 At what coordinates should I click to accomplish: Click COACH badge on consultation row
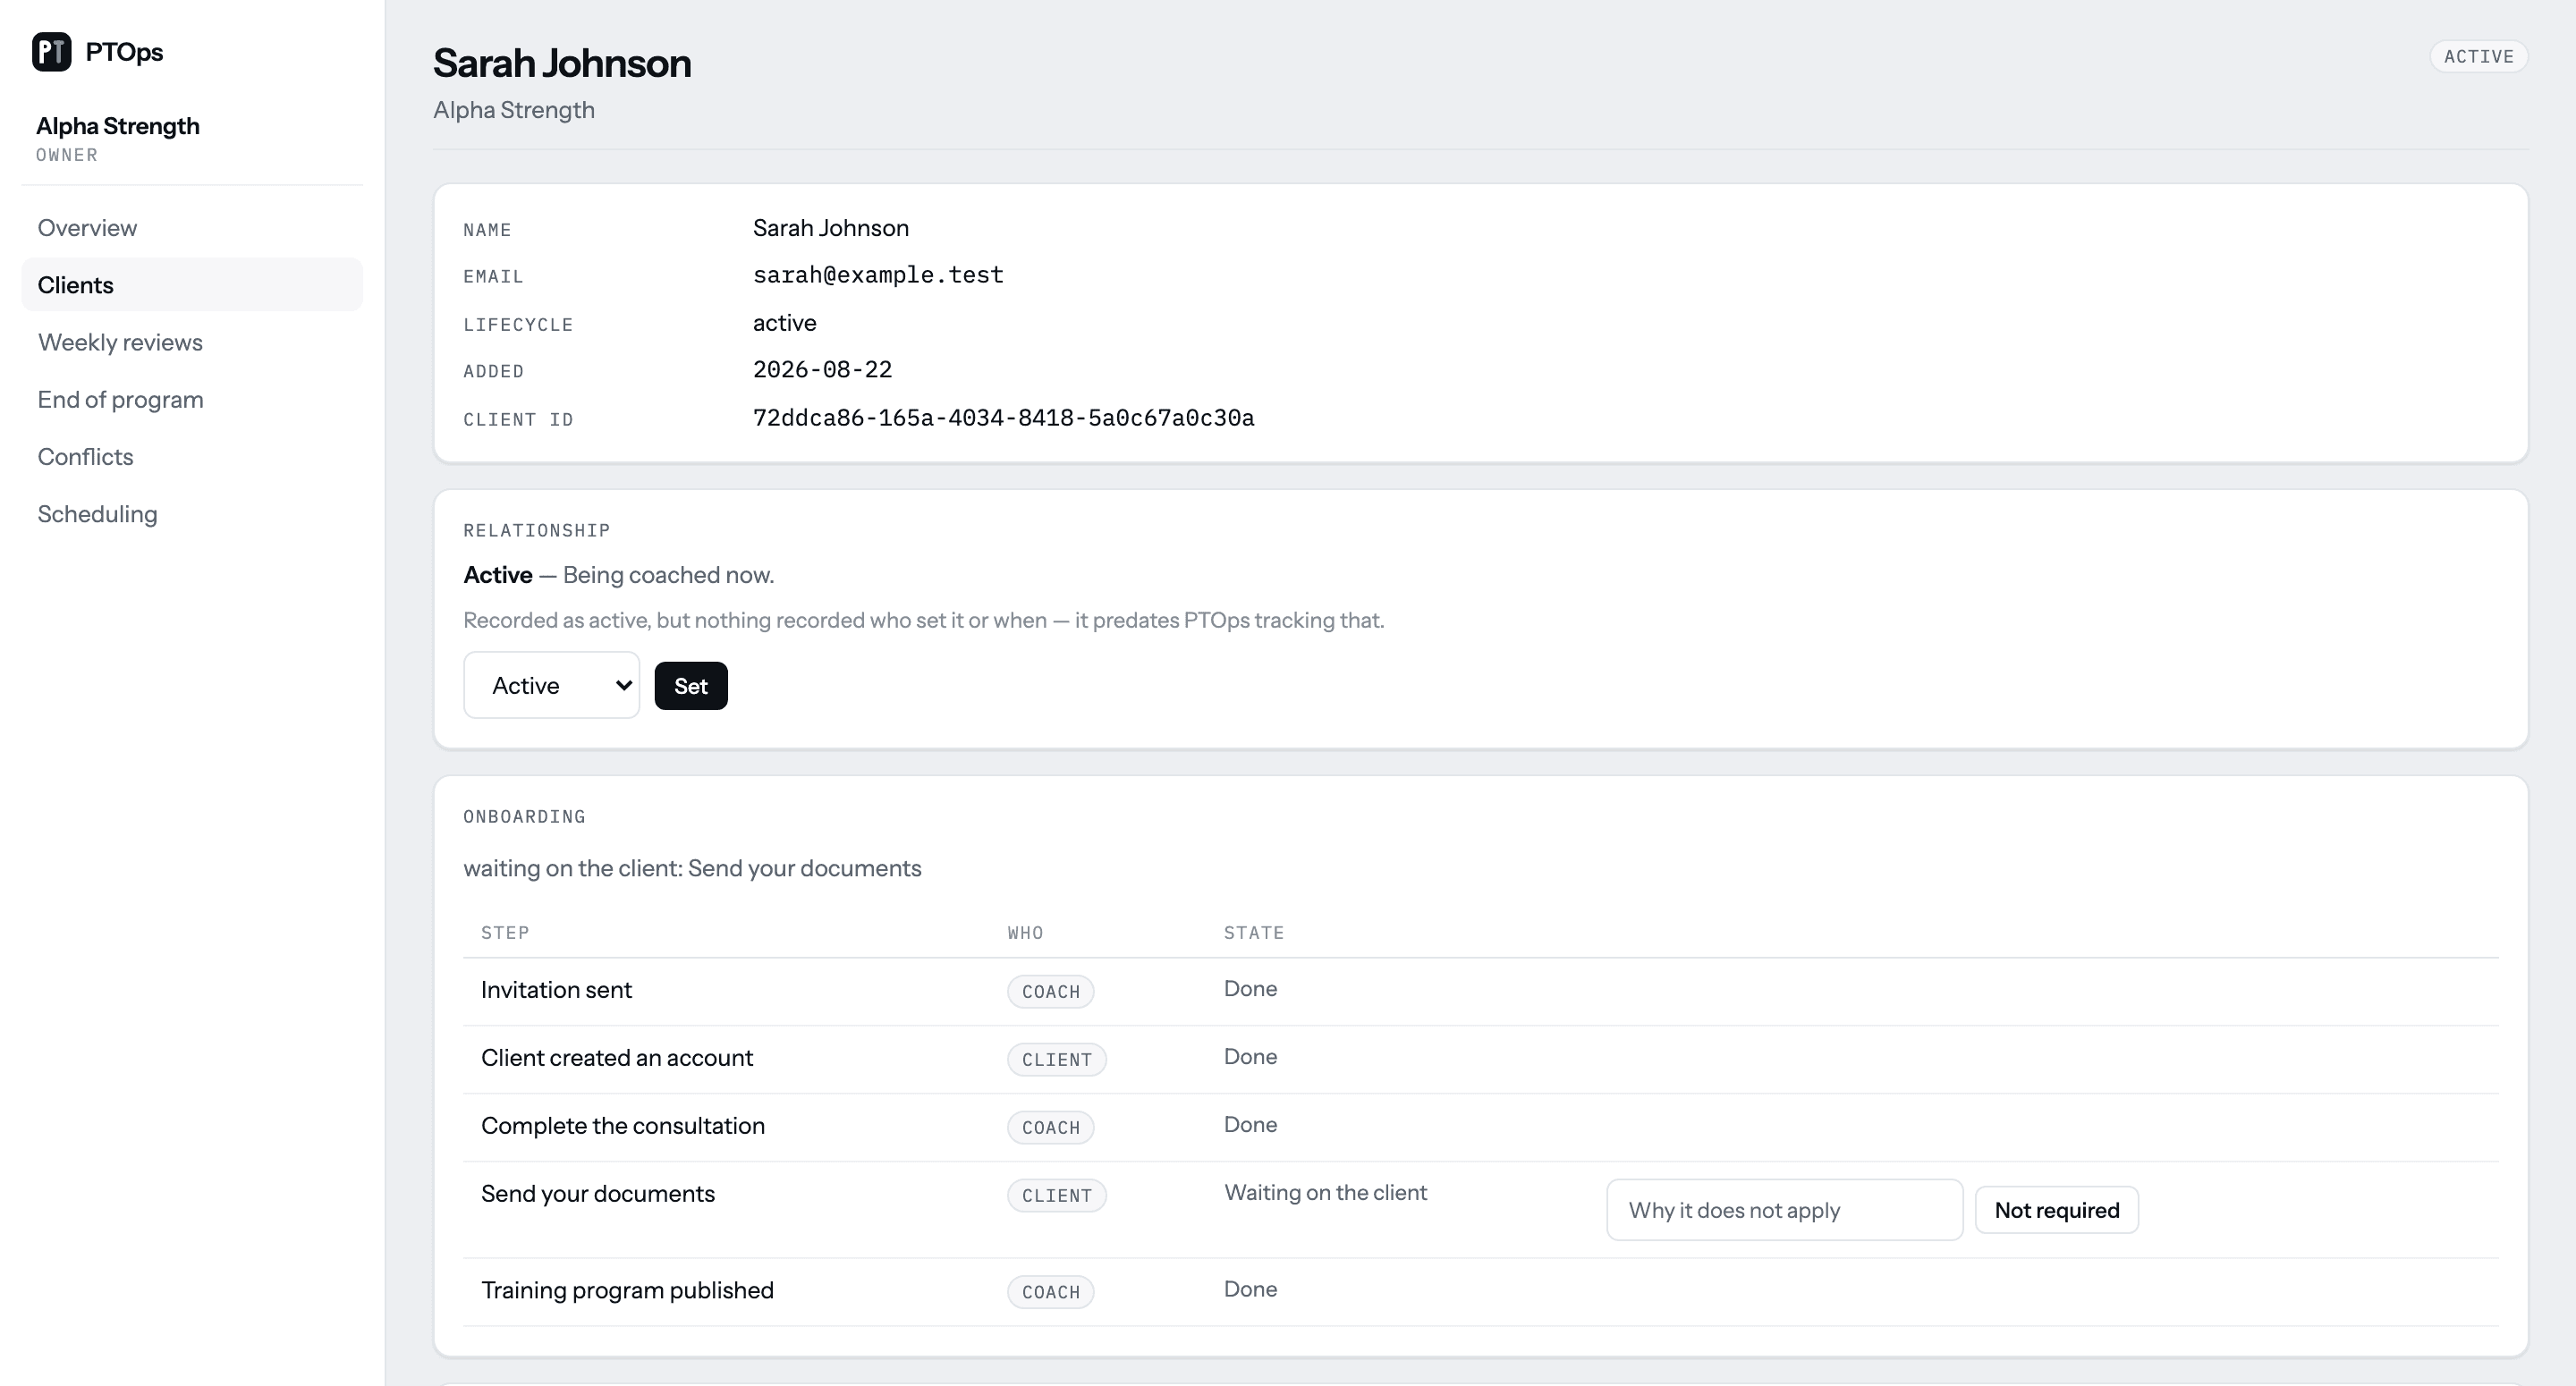(x=1051, y=1128)
